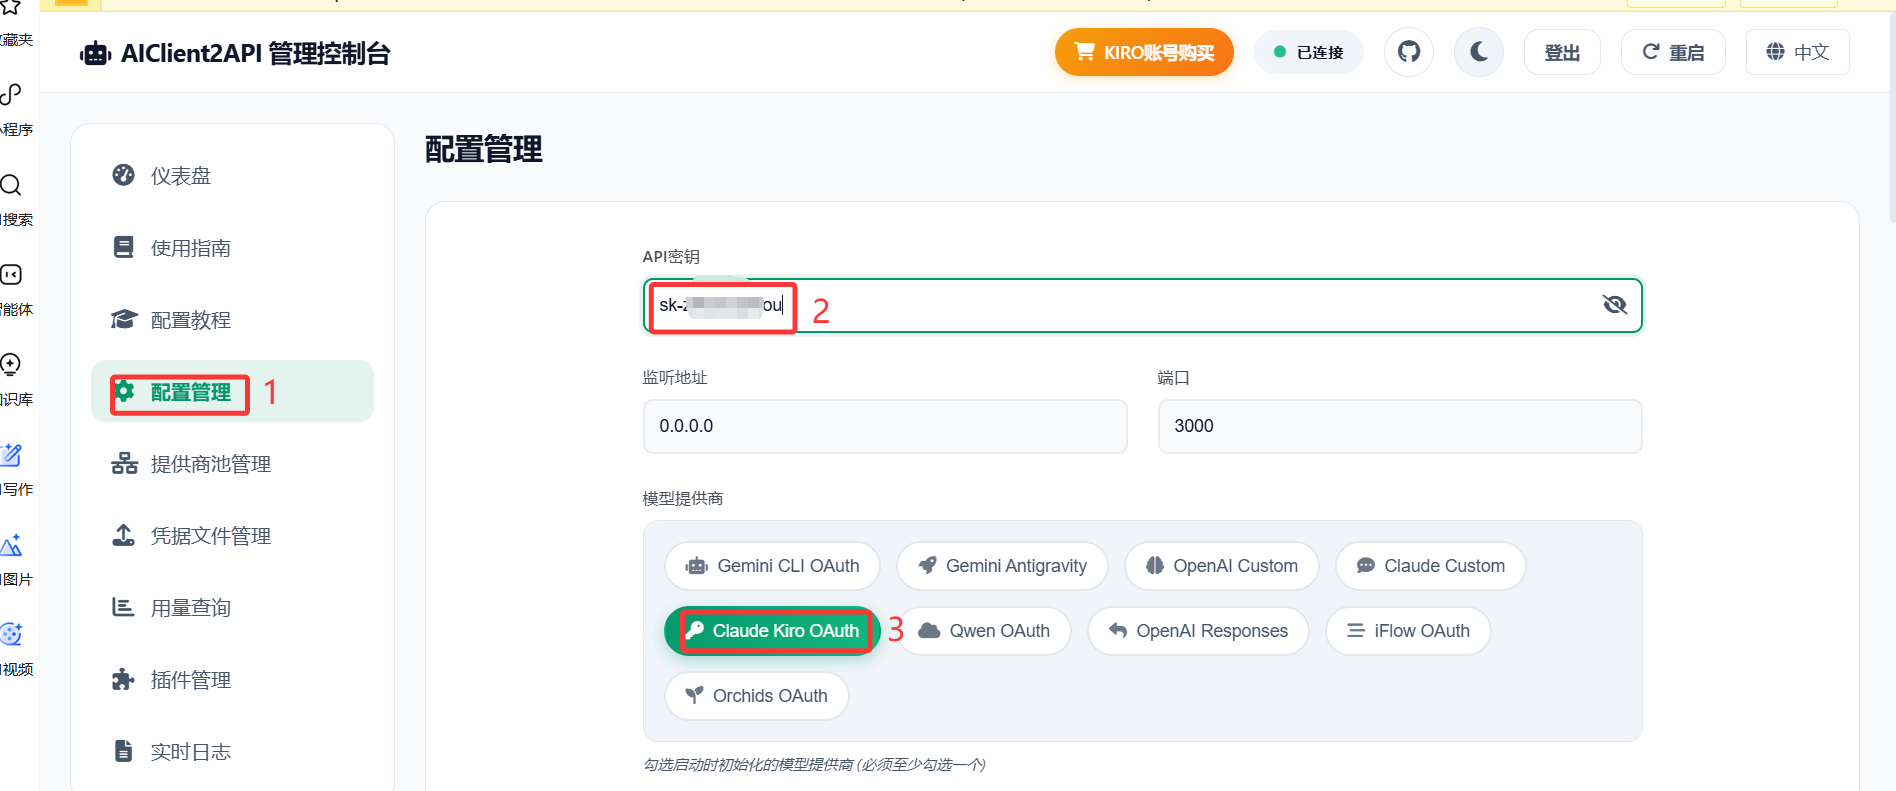Screen dimensions: 1896x791
Task: Open 提供商池管理 in the sidebar
Action: (x=232, y=464)
